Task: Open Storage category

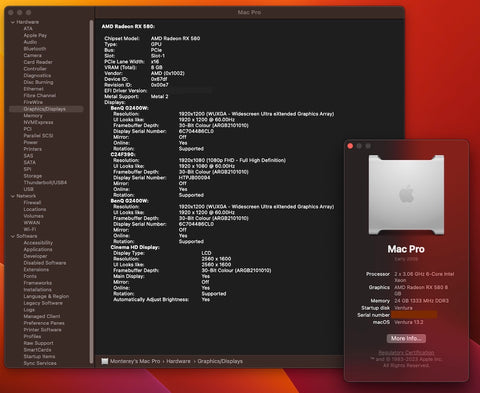Action: coord(33,176)
